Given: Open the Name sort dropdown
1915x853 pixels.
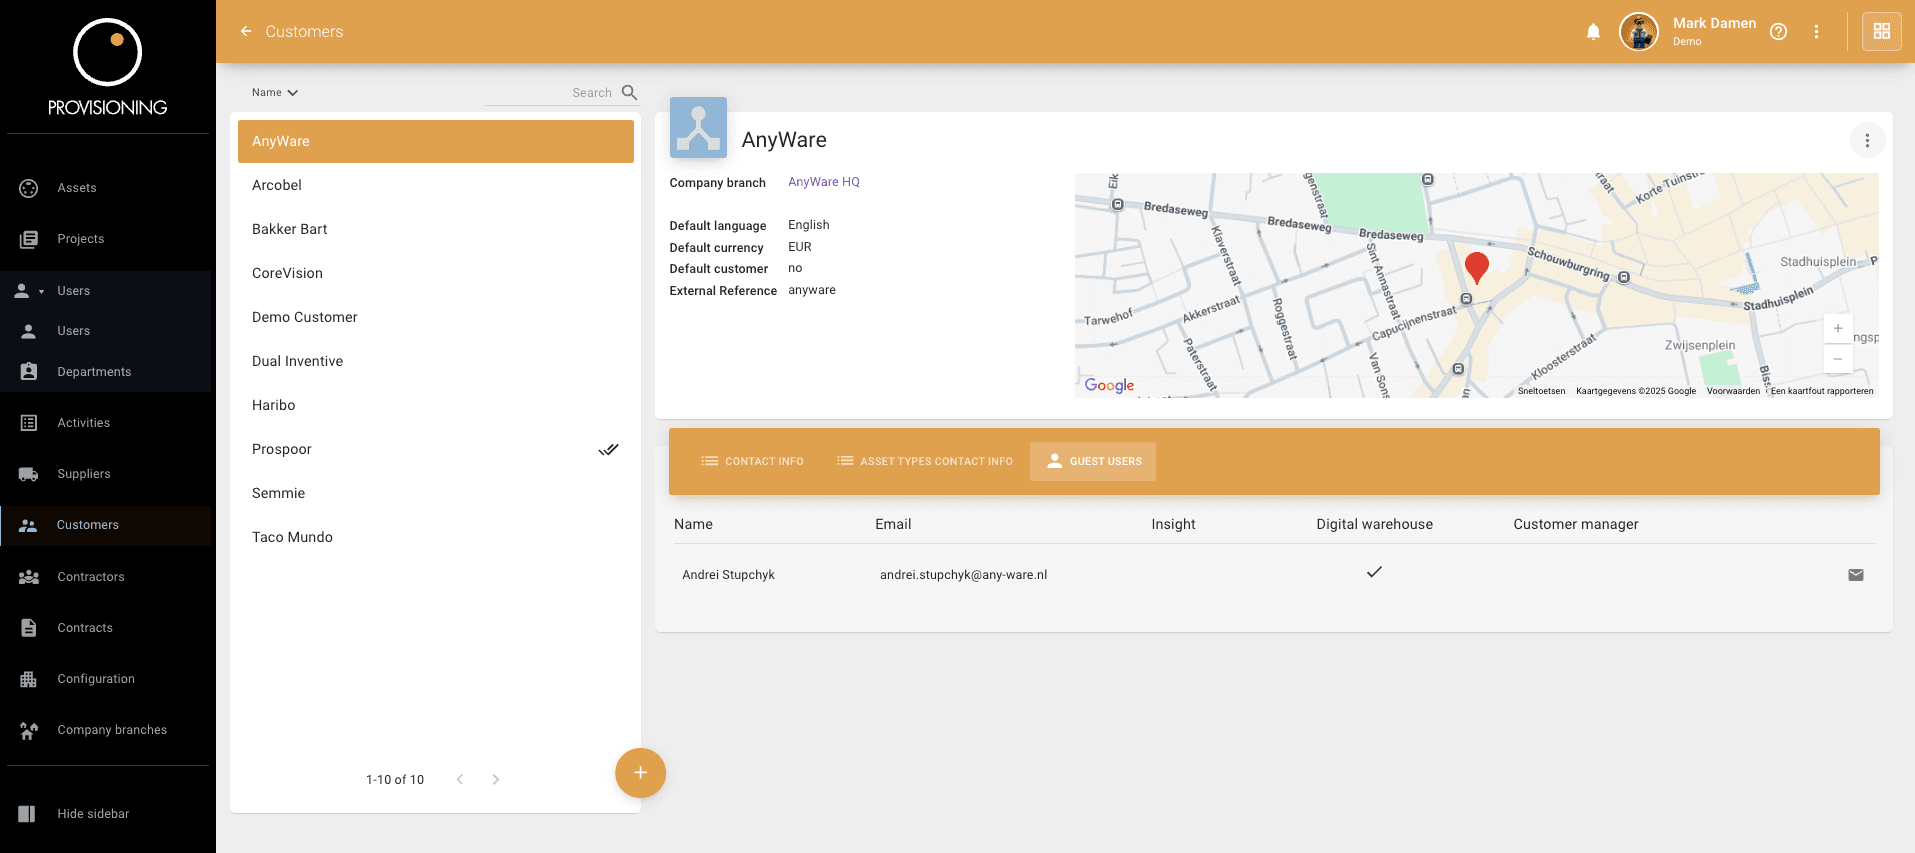Looking at the screenshot, I should pos(275,92).
